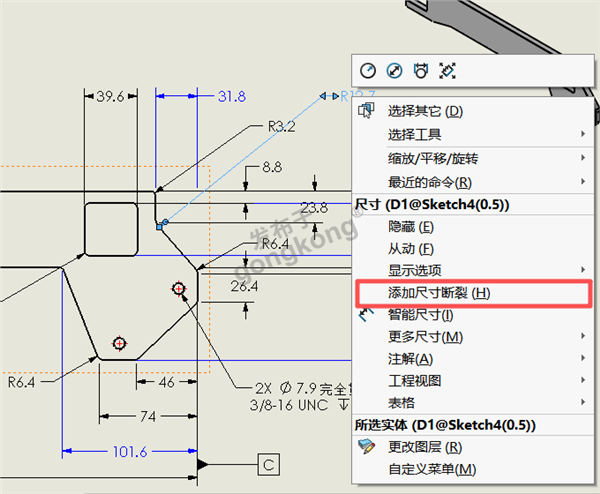Choose 添加尺寸断裂 from the context menu
600x494 pixels.
point(439,293)
